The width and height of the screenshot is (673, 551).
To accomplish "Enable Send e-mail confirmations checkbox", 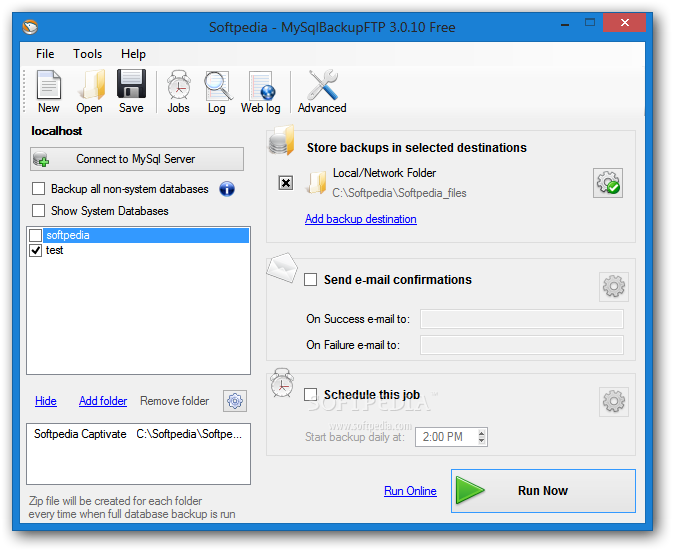I will [x=310, y=280].
